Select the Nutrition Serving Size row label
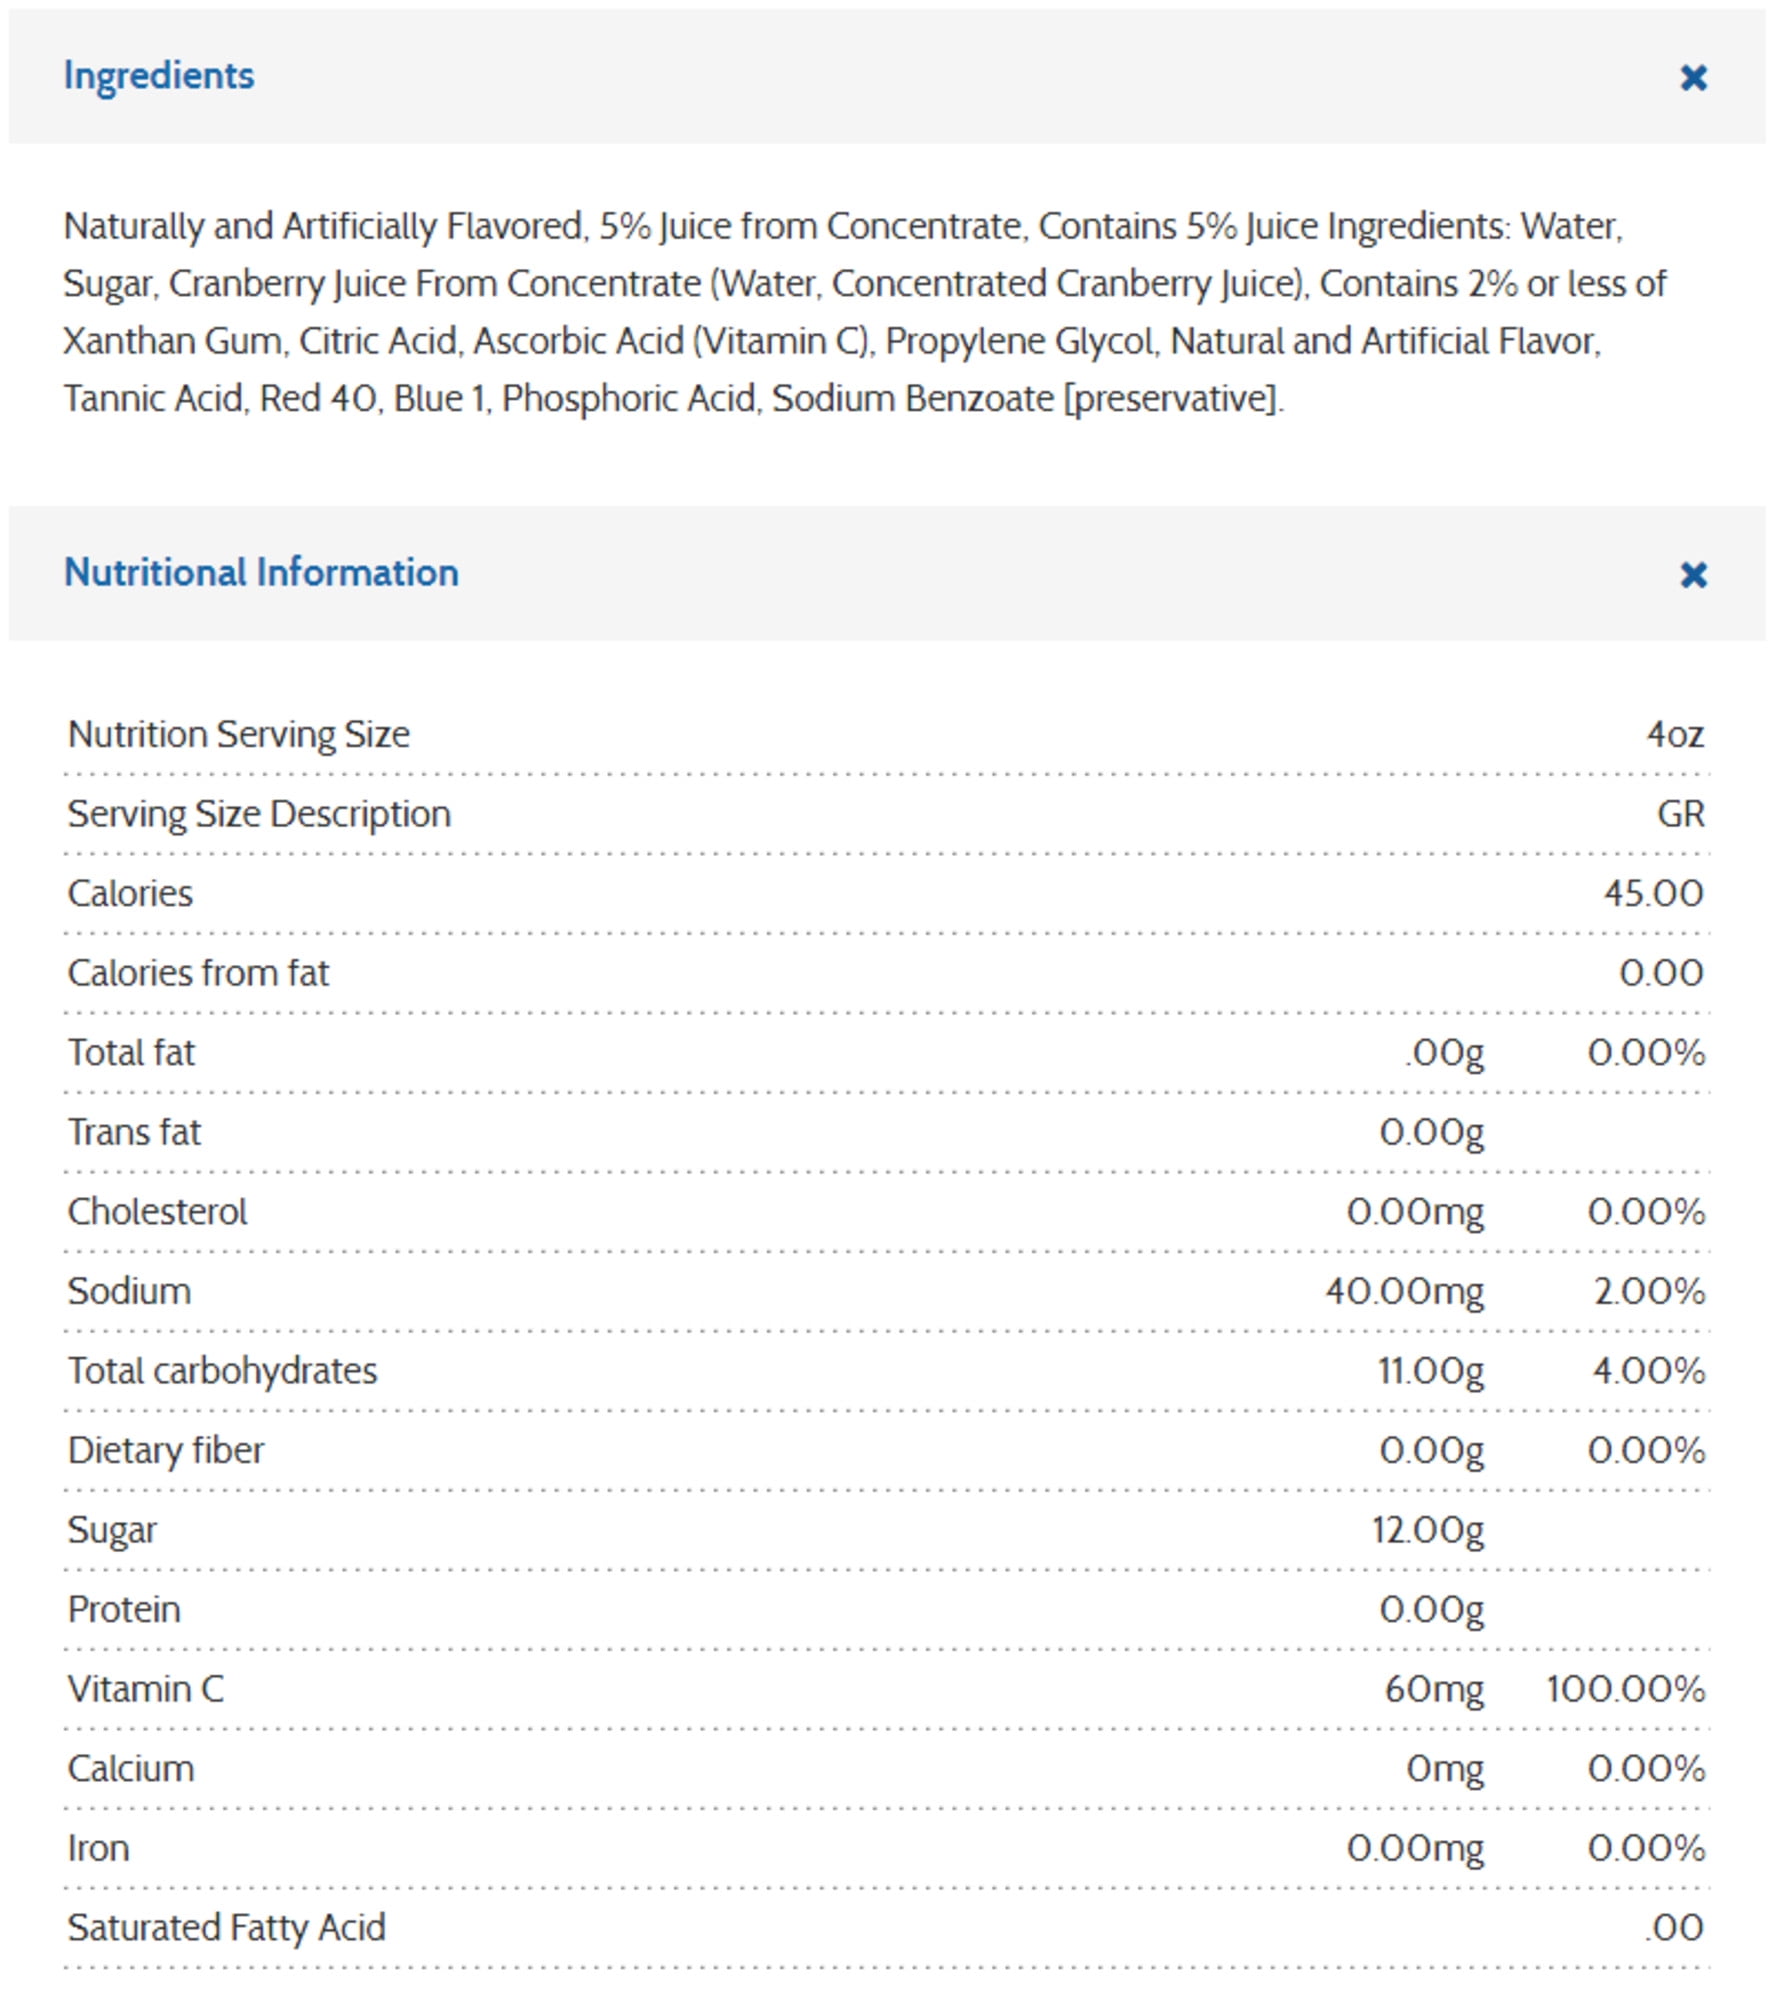Screen dimensions: 1777x2000 (x=238, y=735)
